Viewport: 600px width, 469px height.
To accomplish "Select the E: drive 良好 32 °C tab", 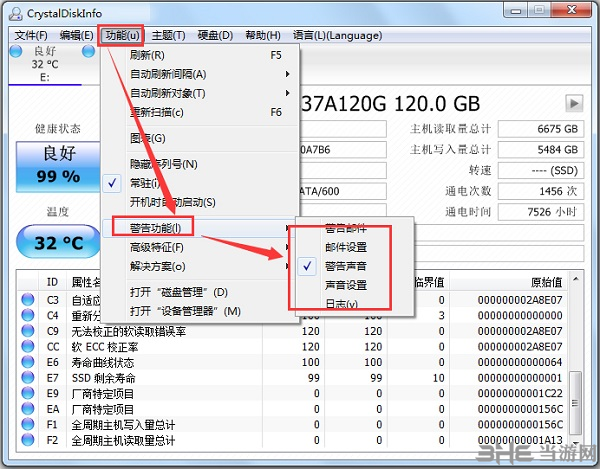I will coord(45,64).
